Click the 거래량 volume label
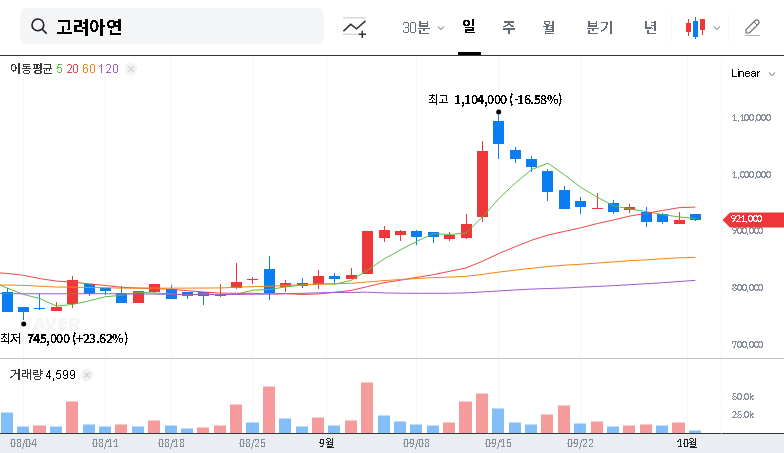 click(x=26, y=375)
